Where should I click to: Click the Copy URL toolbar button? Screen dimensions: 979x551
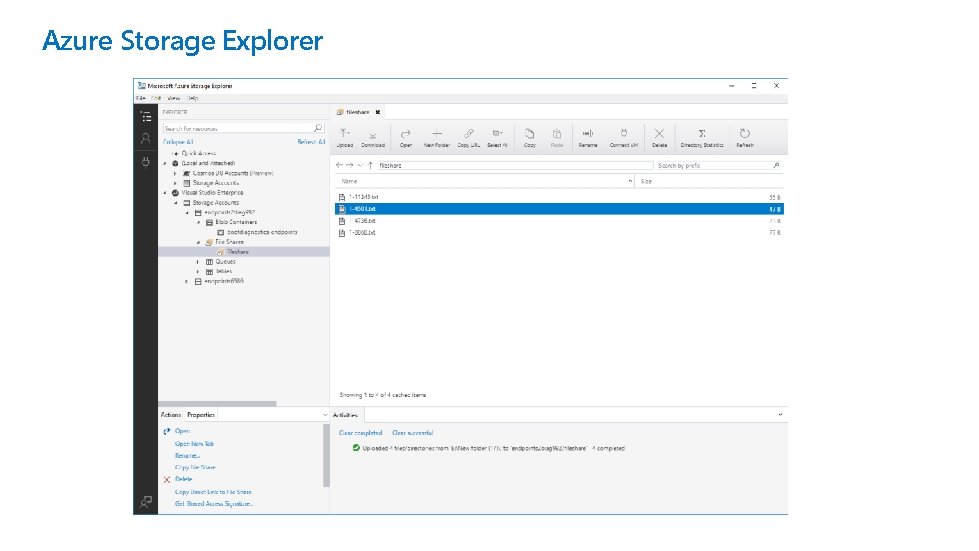pos(468,138)
